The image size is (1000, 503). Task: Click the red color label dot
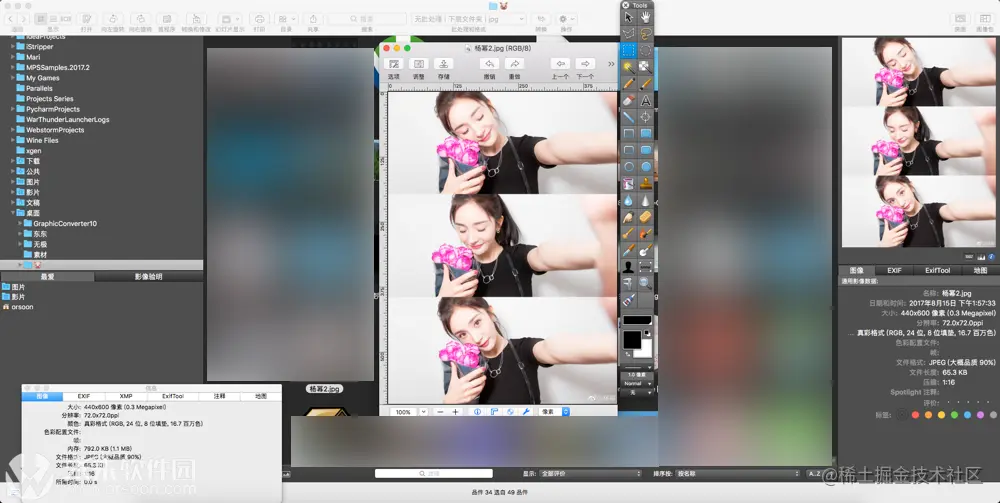click(x=915, y=414)
